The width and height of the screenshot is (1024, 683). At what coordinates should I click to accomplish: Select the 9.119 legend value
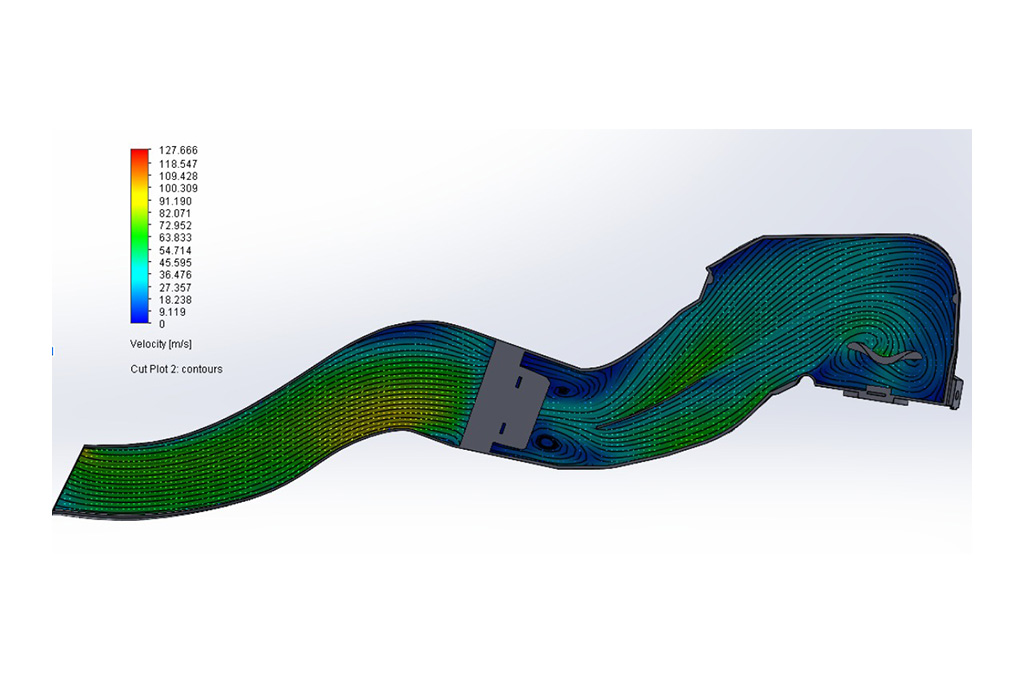click(x=173, y=312)
